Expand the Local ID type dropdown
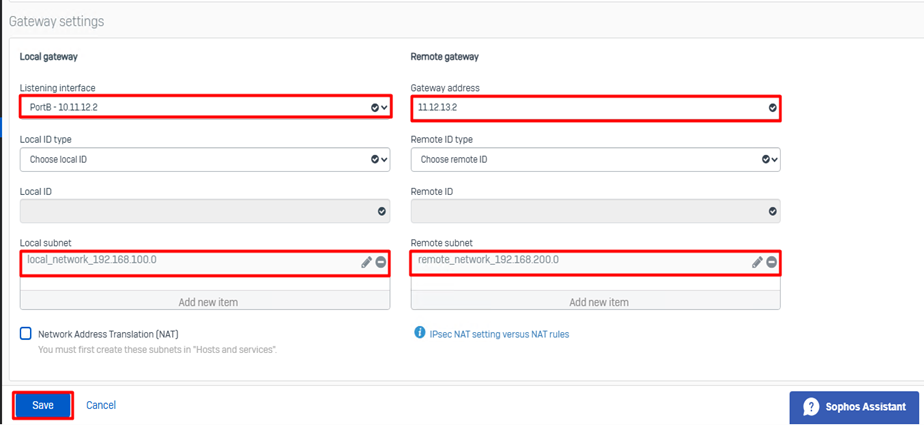The height and width of the screenshot is (425, 924). (x=204, y=159)
